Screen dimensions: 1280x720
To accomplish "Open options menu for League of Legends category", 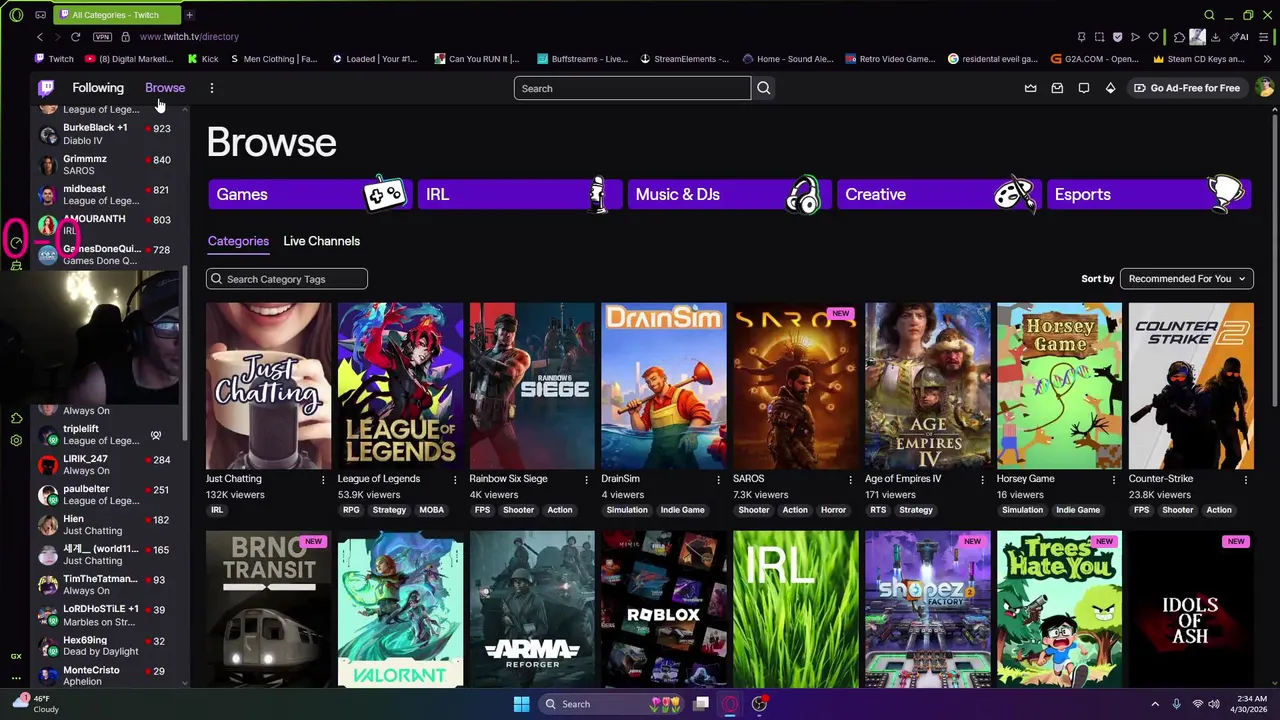I will (454, 480).
